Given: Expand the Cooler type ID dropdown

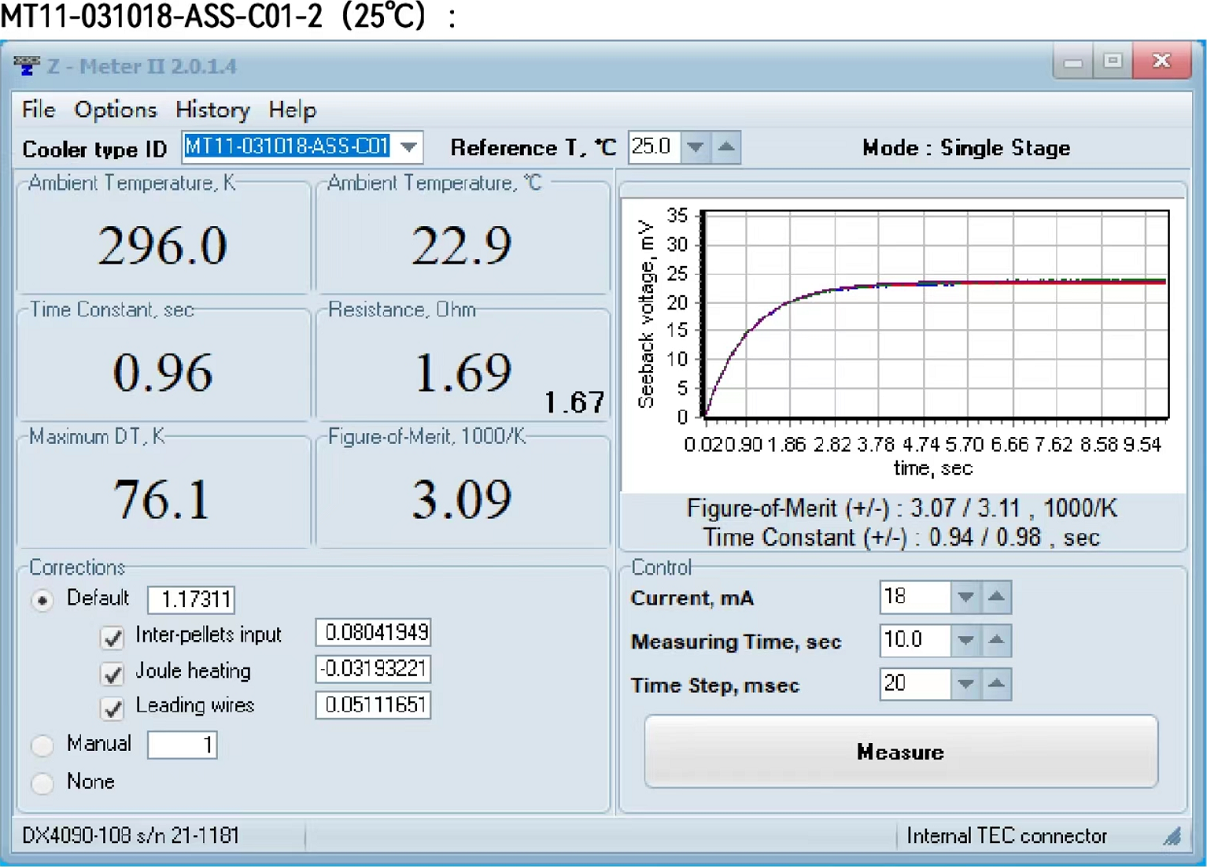Looking at the screenshot, I should pyautogui.click(x=408, y=148).
